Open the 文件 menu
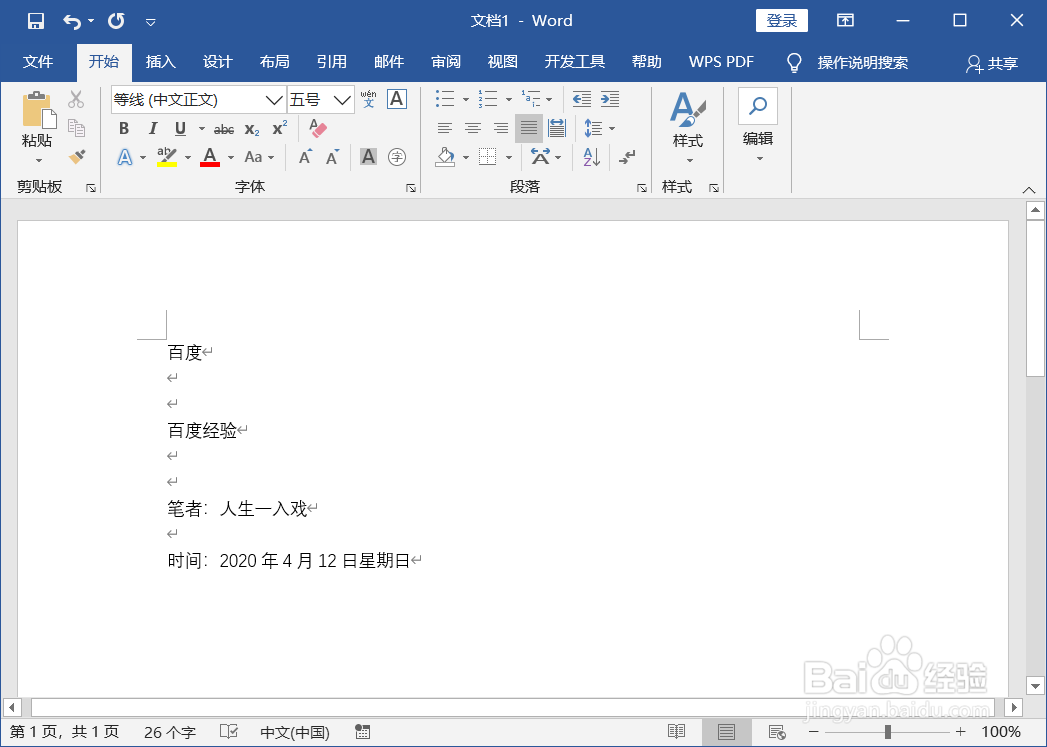This screenshot has width=1047, height=747. 38,62
